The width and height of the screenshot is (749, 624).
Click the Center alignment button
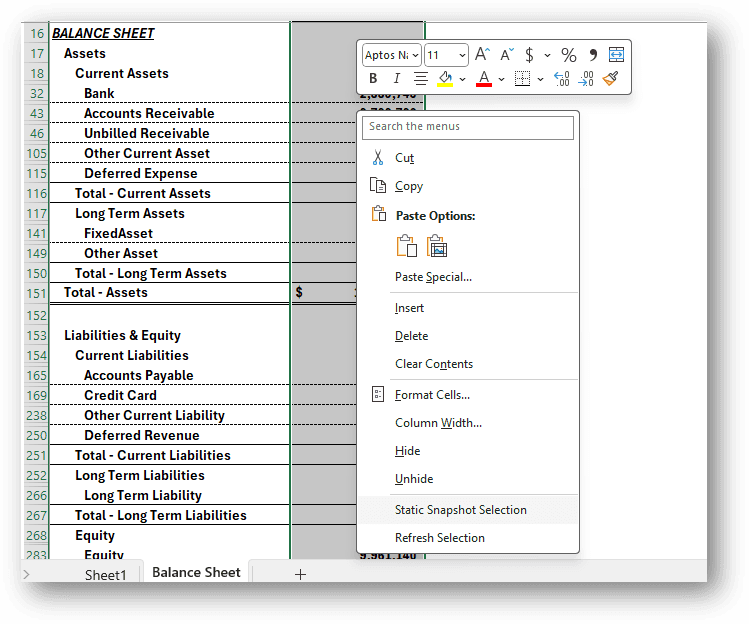tap(420, 78)
